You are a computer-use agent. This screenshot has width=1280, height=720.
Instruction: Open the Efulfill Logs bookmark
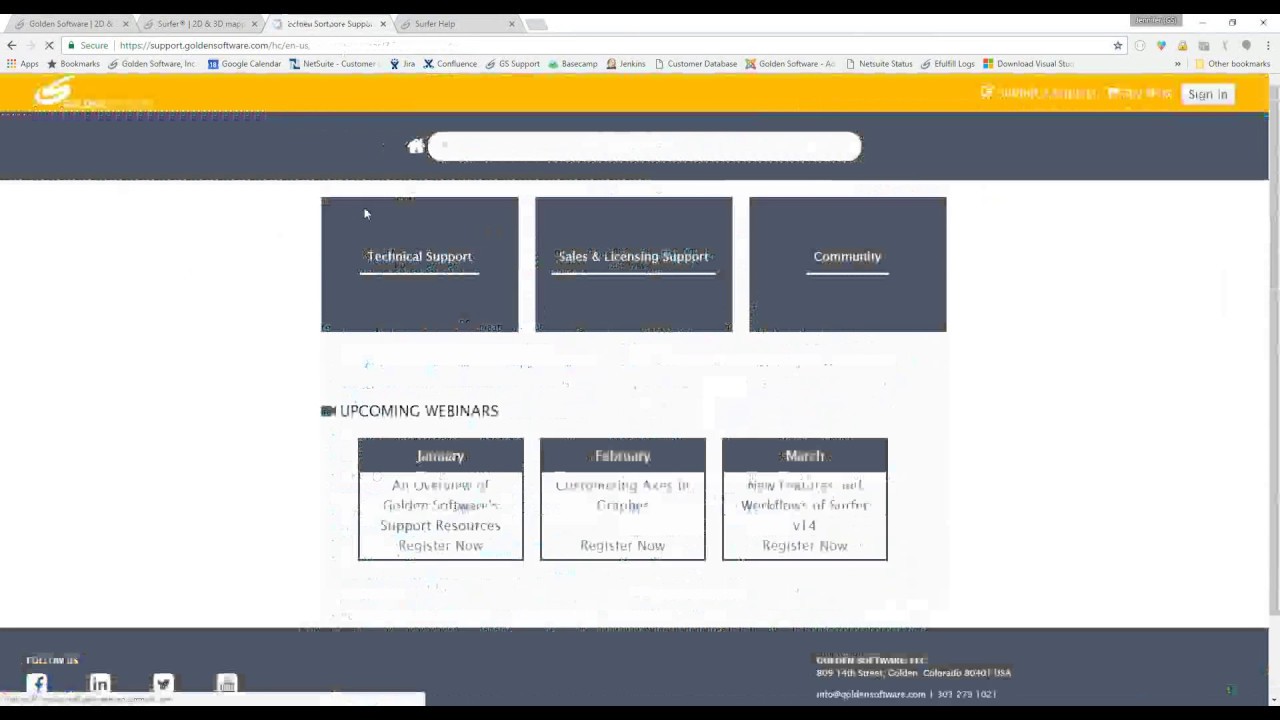pyautogui.click(x=947, y=64)
